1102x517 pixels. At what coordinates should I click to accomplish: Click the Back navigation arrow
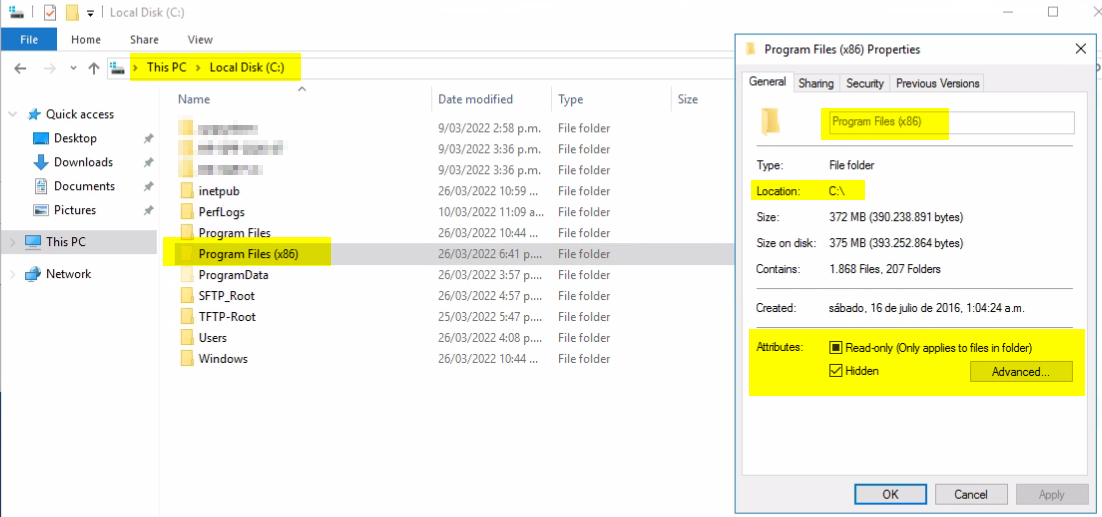pyautogui.click(x=21, y=68)
